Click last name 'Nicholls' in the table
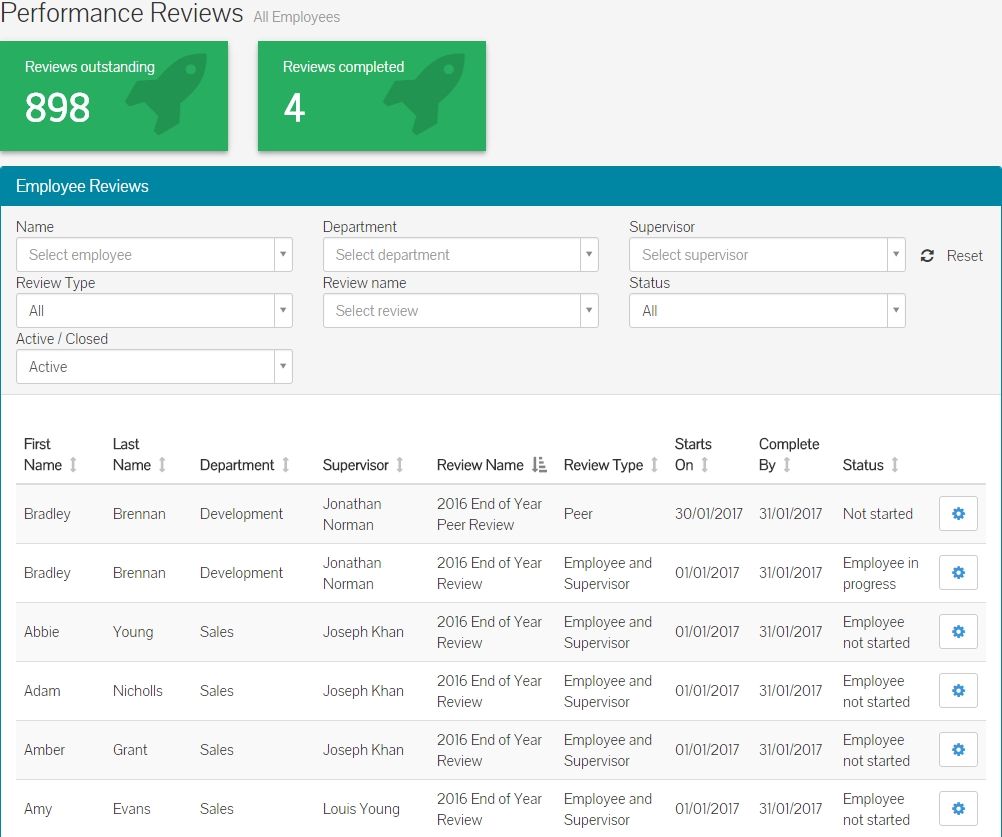The image size is (1002, 837). (x=137, y=691)
